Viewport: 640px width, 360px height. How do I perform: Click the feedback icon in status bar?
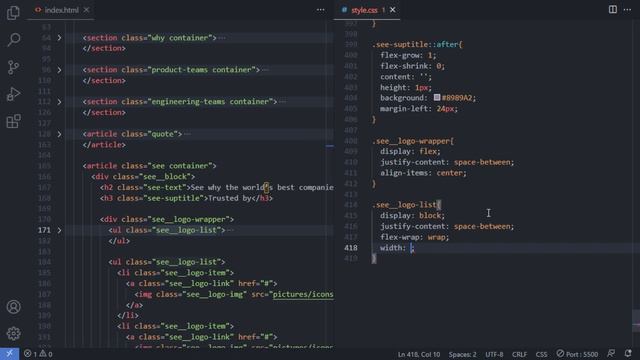coord(611,353)
